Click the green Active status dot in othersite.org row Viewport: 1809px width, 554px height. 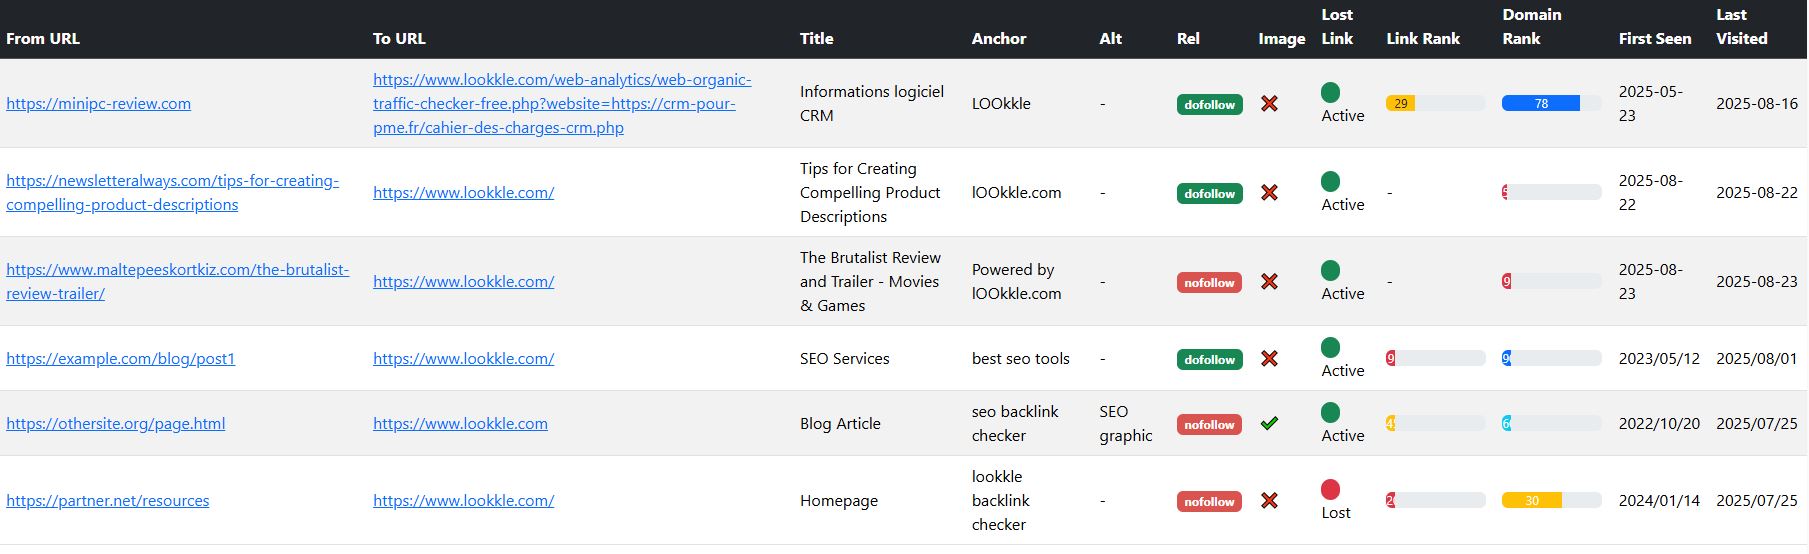point(1330,412)
